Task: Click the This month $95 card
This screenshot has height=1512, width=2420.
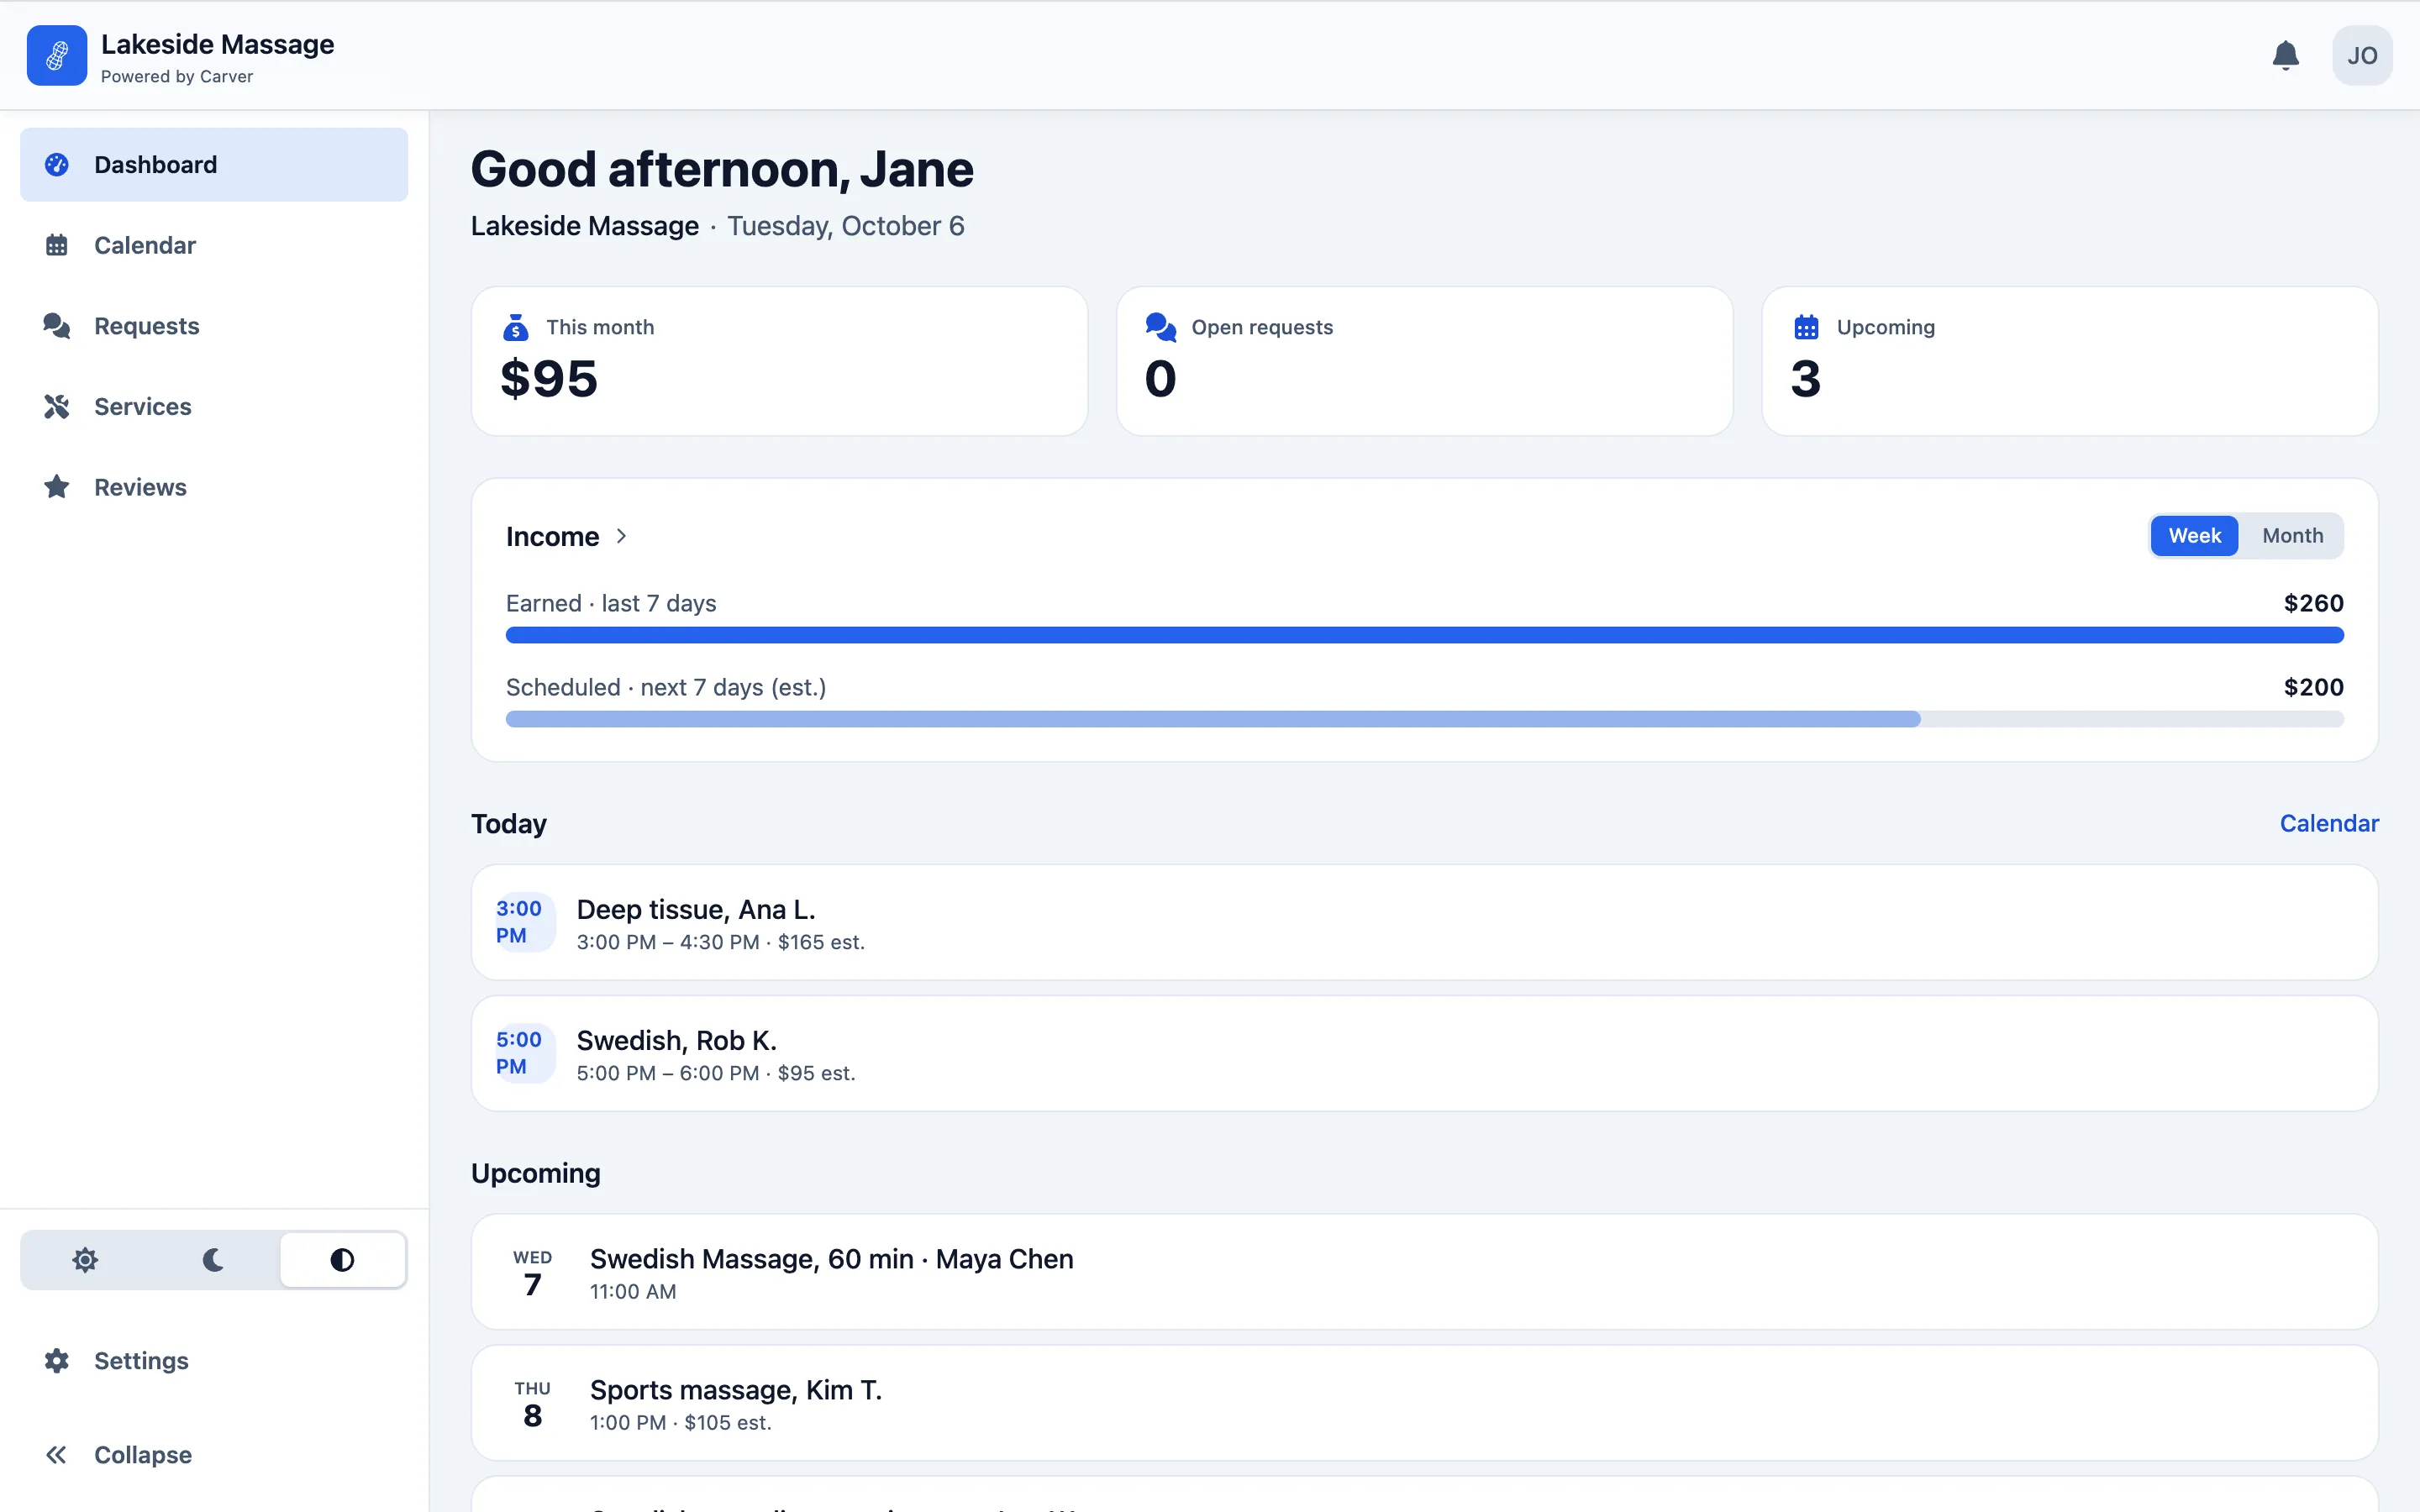Action: pos(779,361)
